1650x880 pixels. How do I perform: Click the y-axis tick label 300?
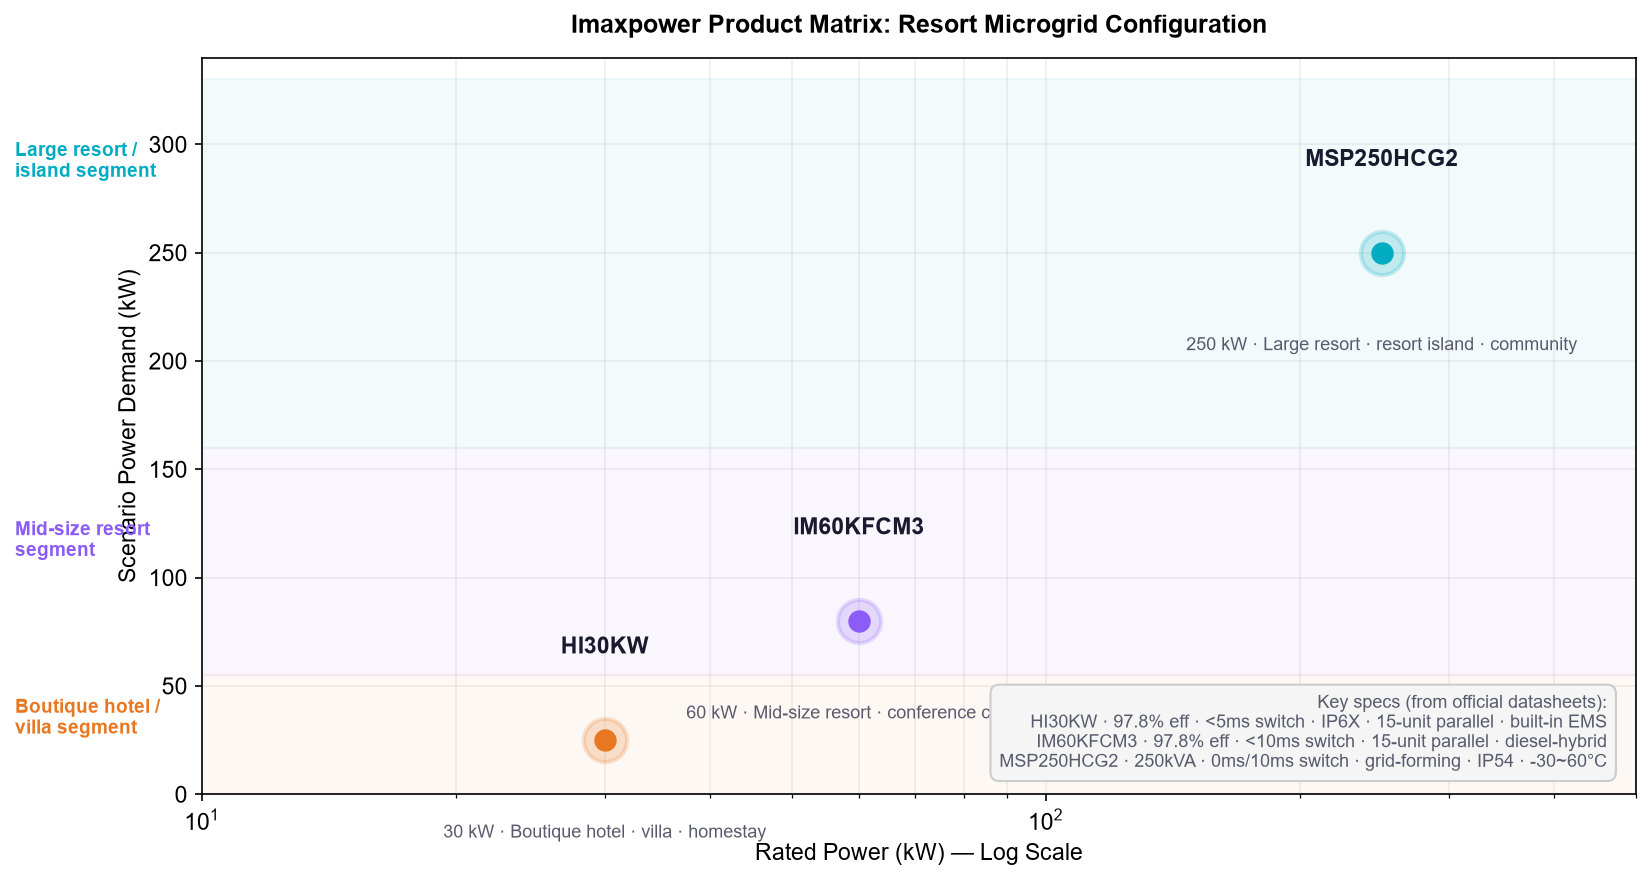[x=168, y=145]
